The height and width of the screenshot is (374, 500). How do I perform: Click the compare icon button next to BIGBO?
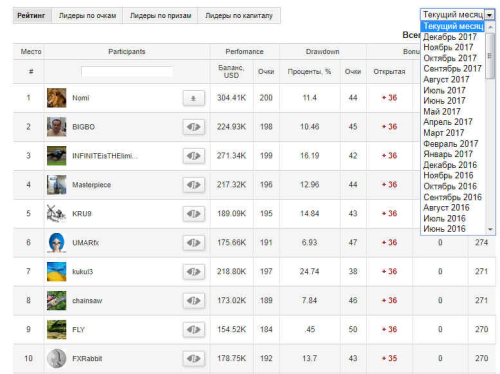click(194, 127)
